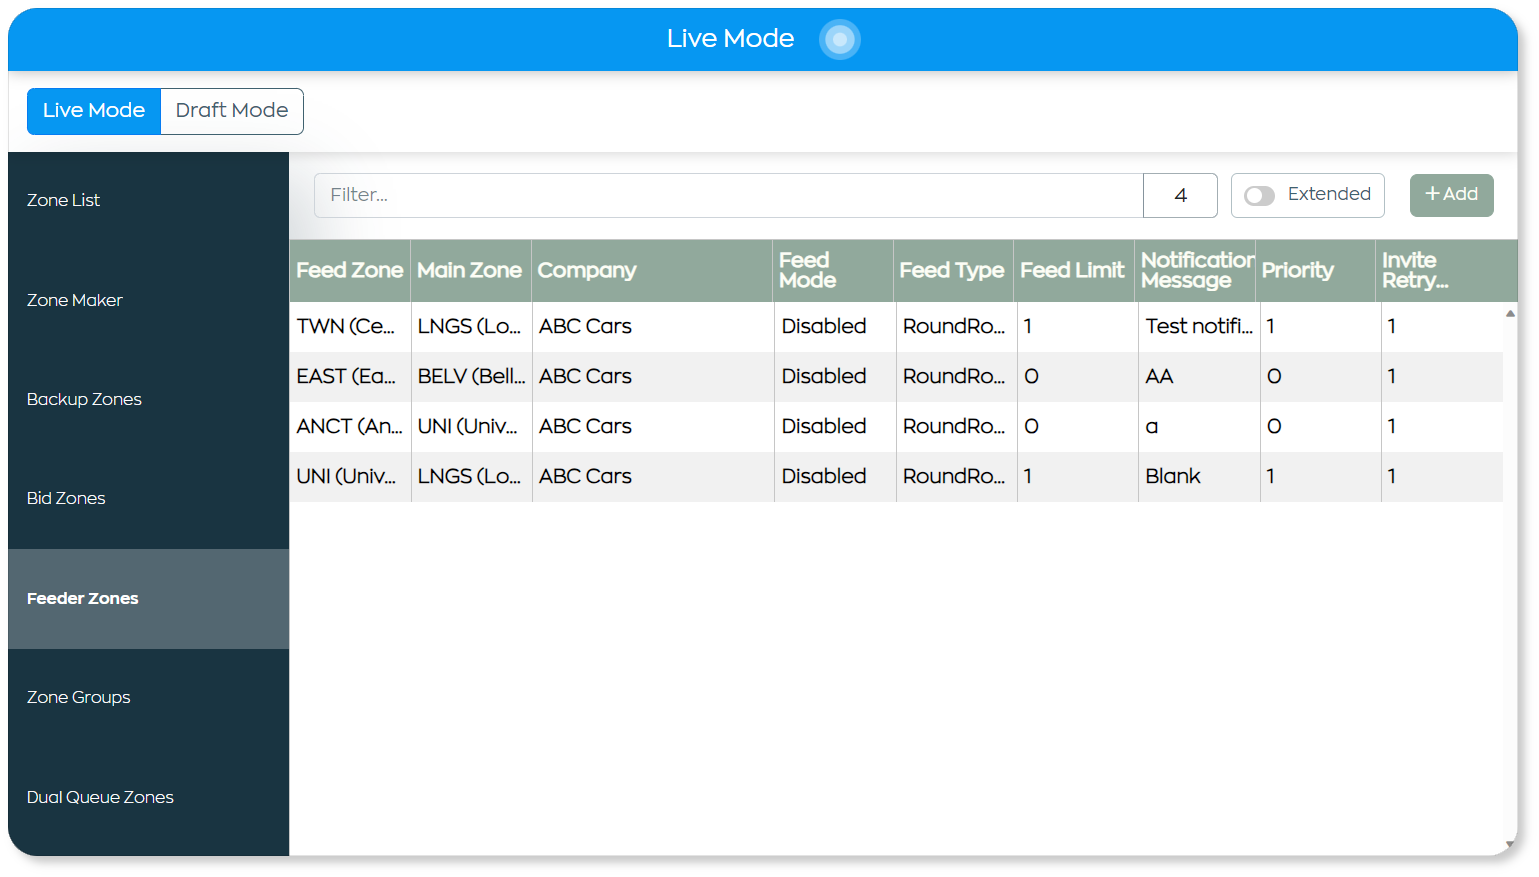The width and height of the screenshot is (1539, 877).
Task: Sort by Feed Zone column header
Action: click(x=350, y=270)
